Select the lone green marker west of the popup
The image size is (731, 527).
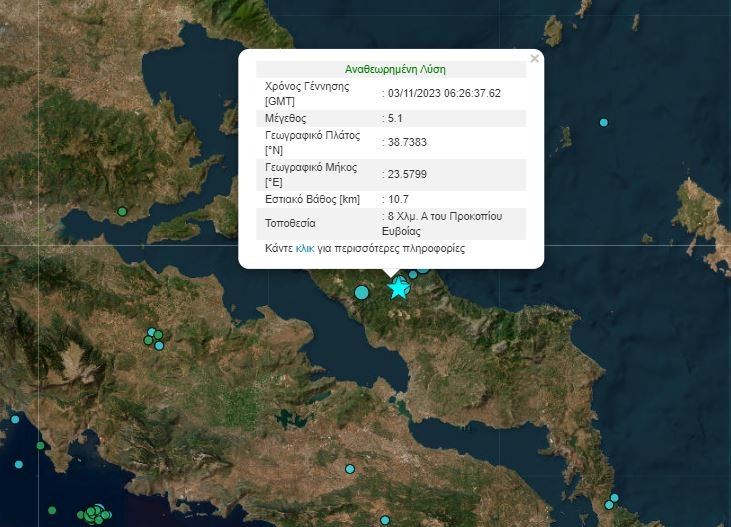(x=122, y=211)
